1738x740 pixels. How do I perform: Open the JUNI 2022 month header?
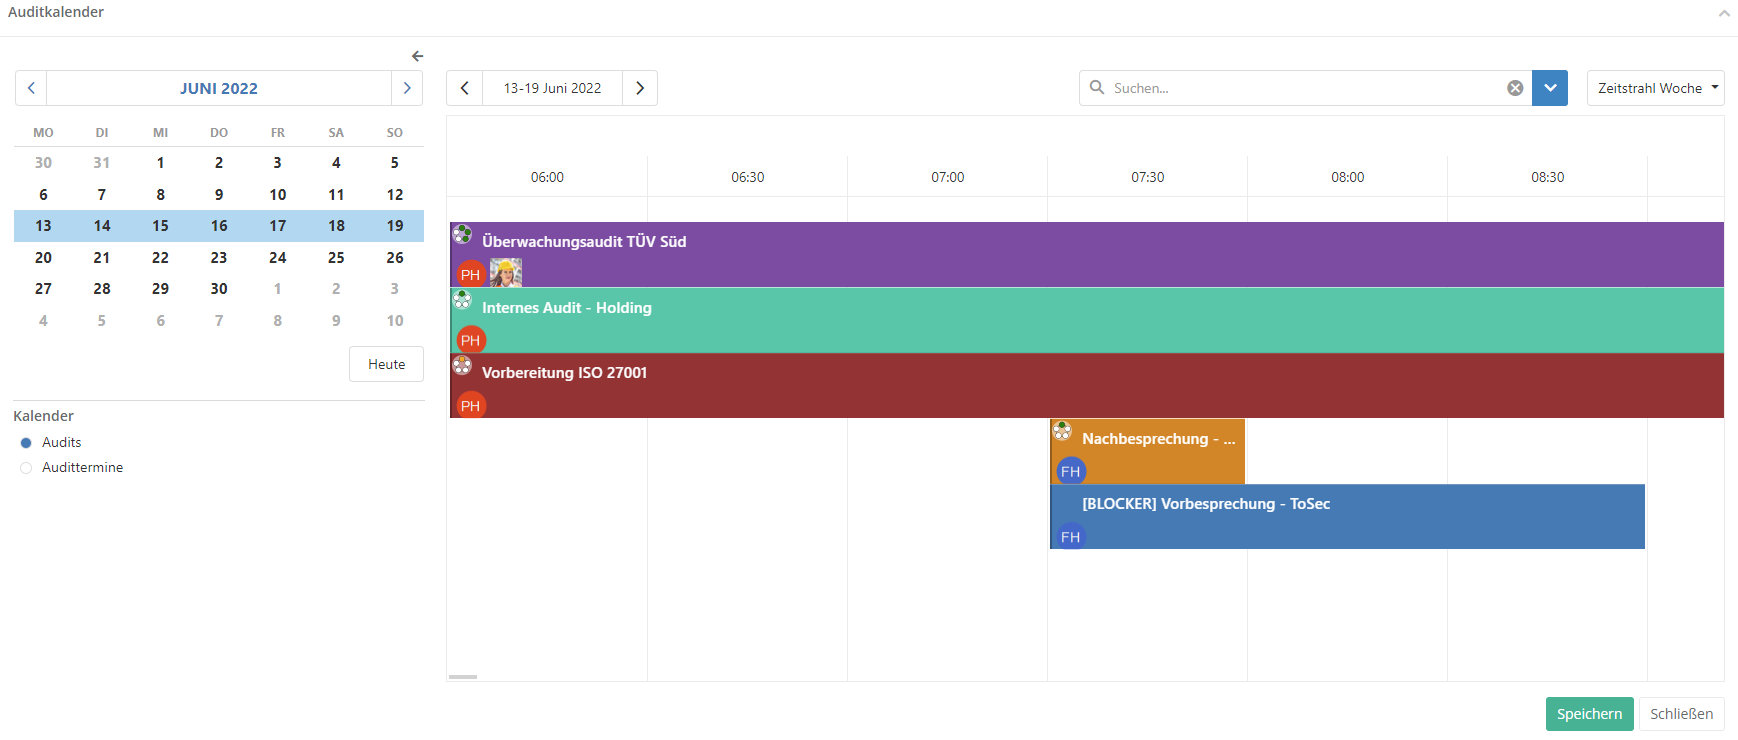[x=219, y=88]
